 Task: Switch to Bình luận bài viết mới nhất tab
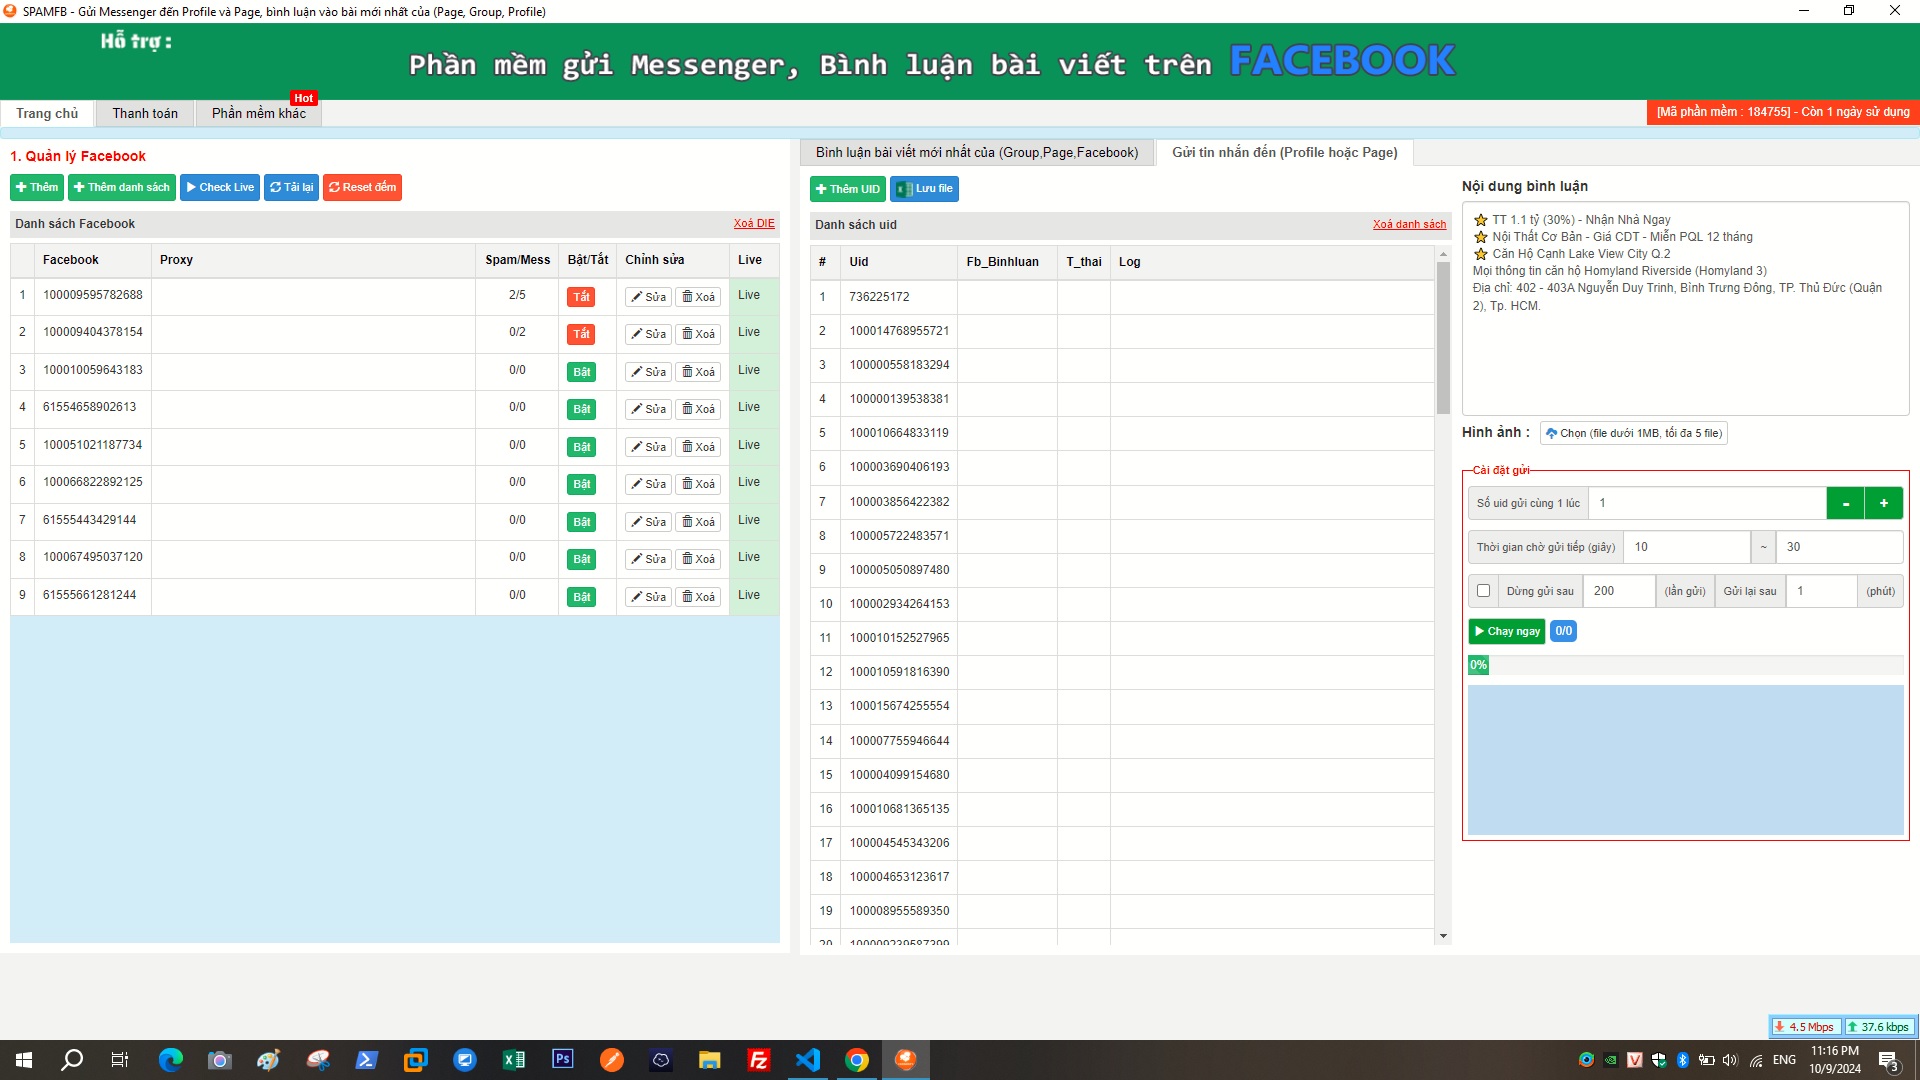point(976,152)
